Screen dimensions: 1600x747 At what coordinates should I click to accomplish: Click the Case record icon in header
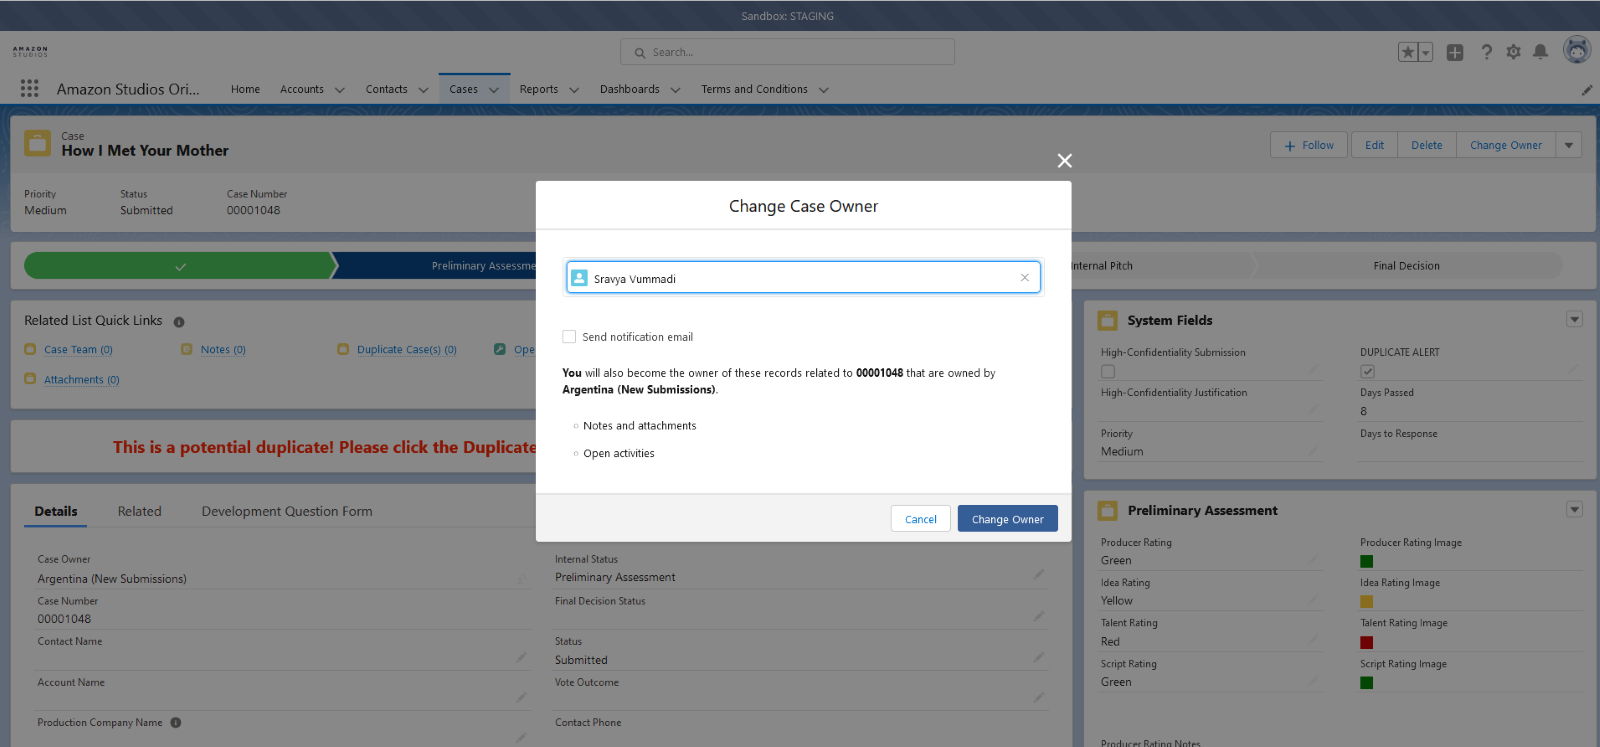coord(37,143)
